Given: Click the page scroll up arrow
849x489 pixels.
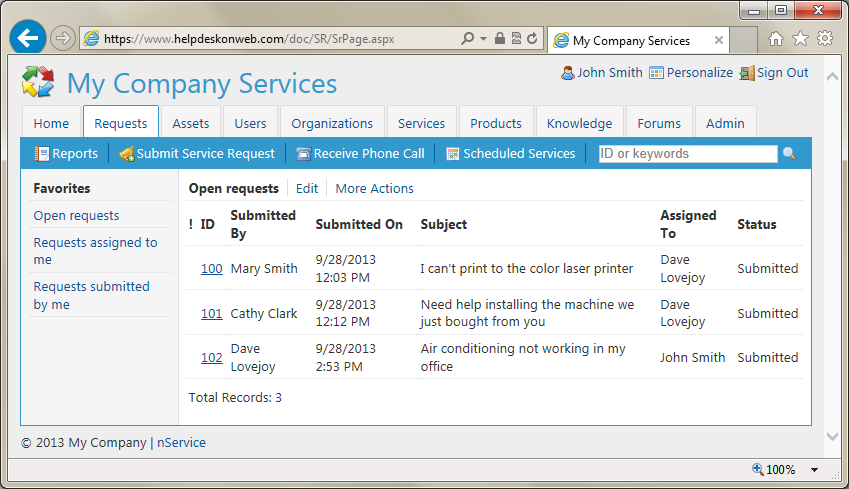Looking at the screenshot, I should (x=832, y=77).
